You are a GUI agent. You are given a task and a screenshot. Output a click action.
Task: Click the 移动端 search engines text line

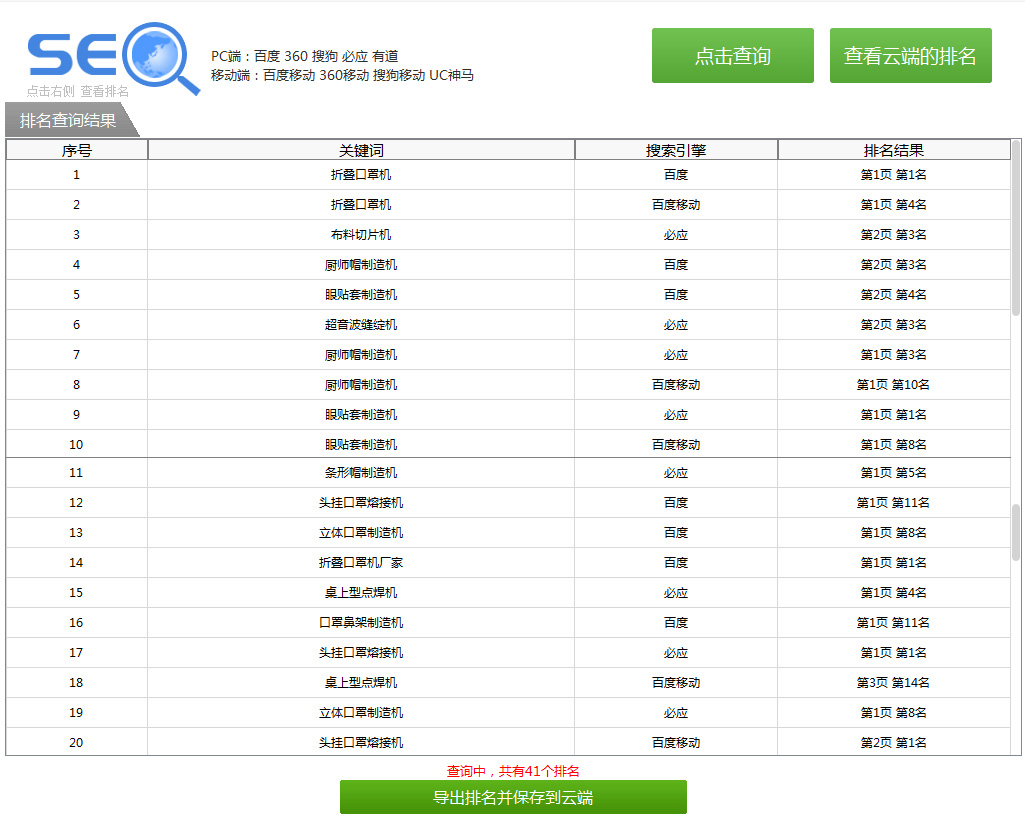tap(342, 75)
